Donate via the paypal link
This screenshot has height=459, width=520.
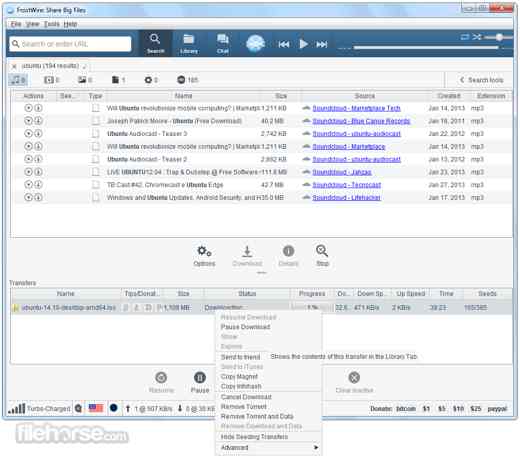[x=497, y=409]
